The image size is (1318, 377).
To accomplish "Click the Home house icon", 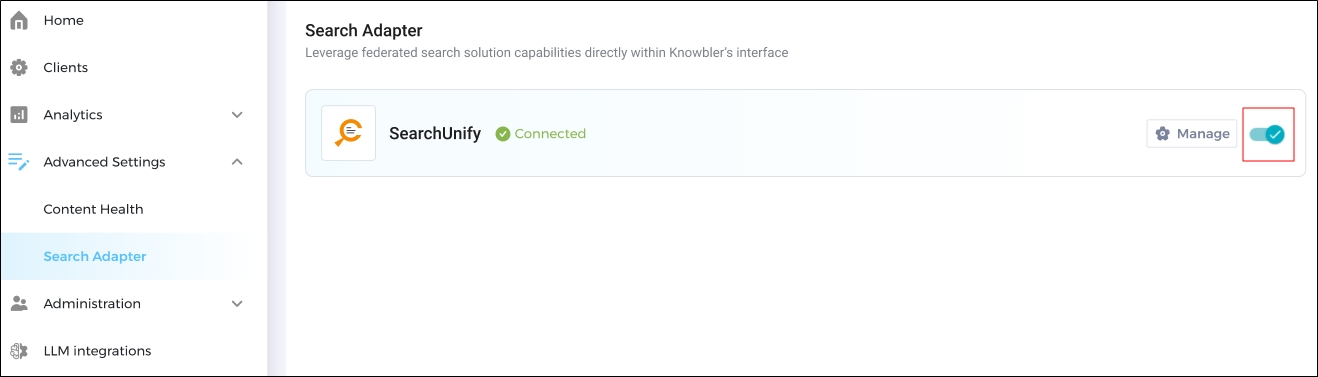I will point(19,20).
